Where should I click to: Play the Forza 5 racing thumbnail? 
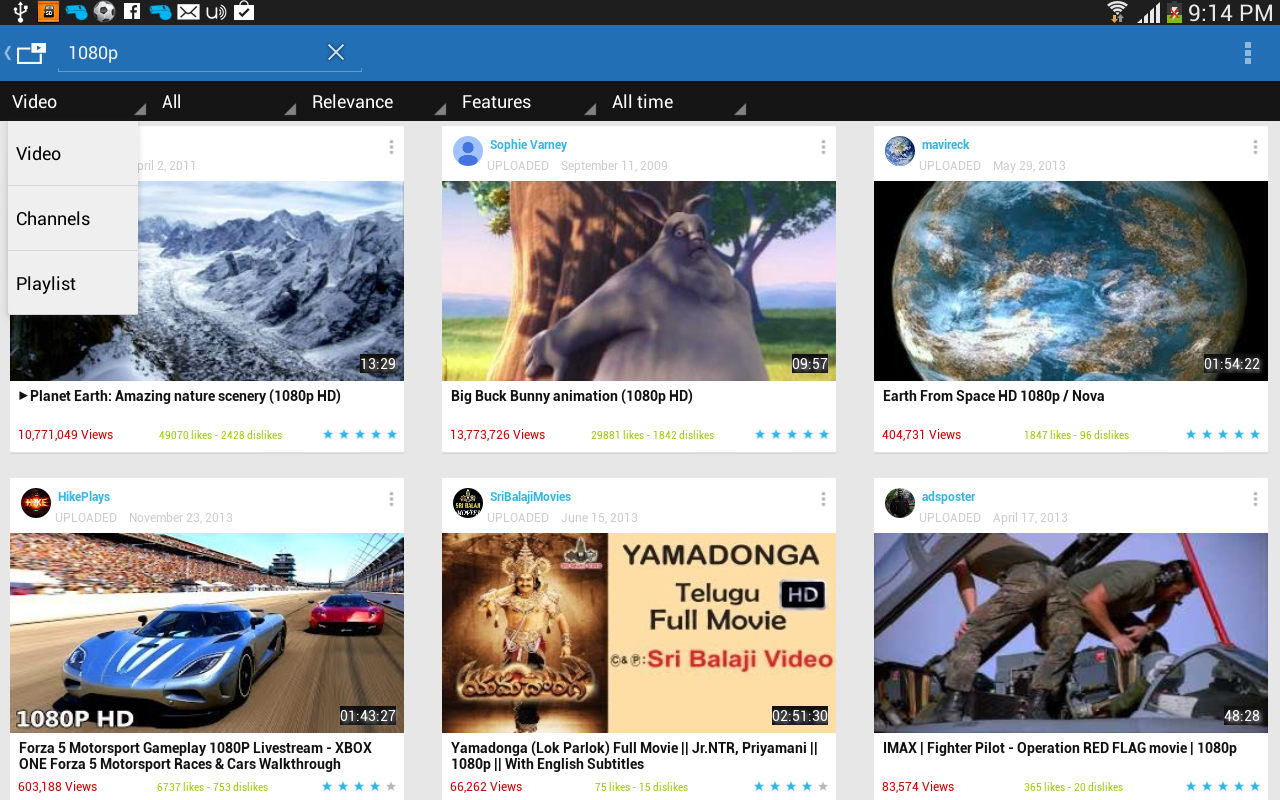207,633
